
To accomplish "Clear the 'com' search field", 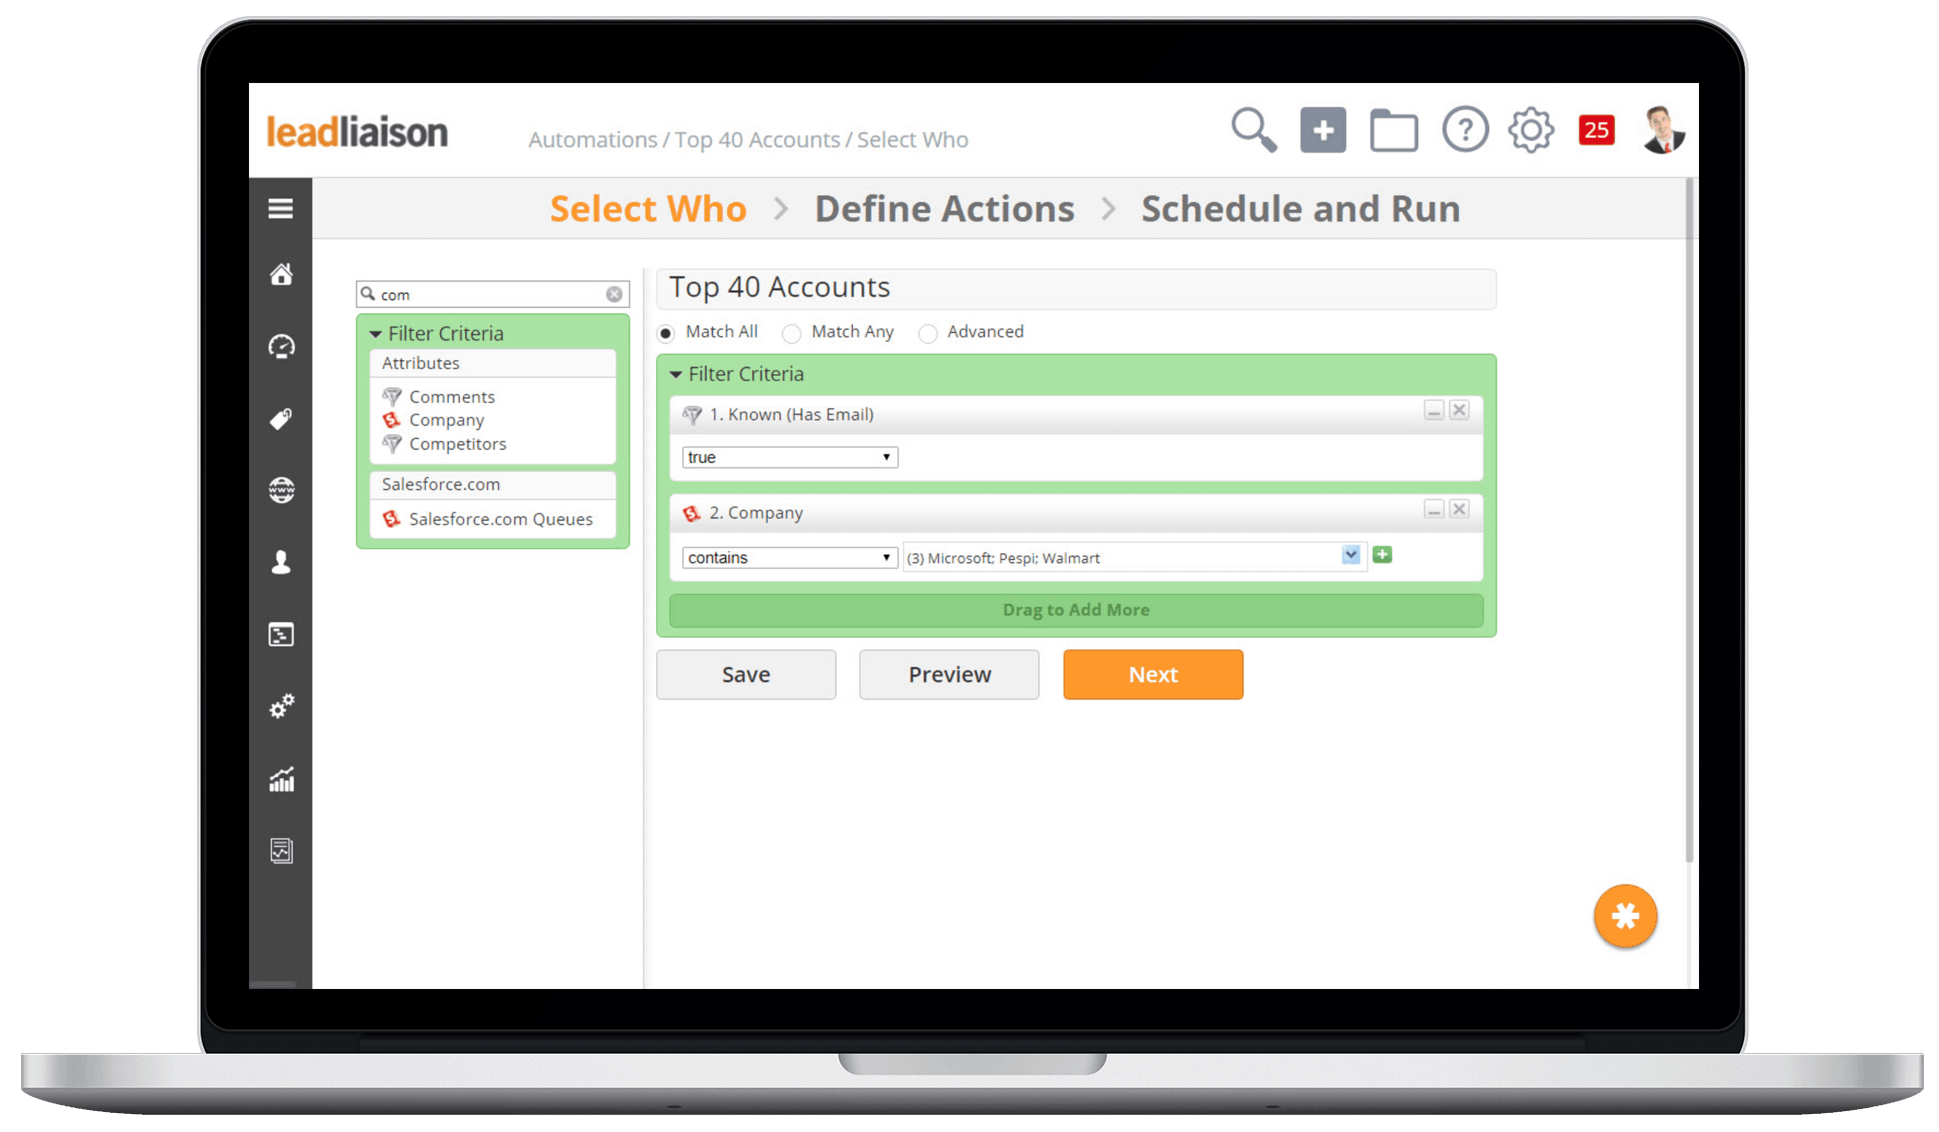I will 614,294.
